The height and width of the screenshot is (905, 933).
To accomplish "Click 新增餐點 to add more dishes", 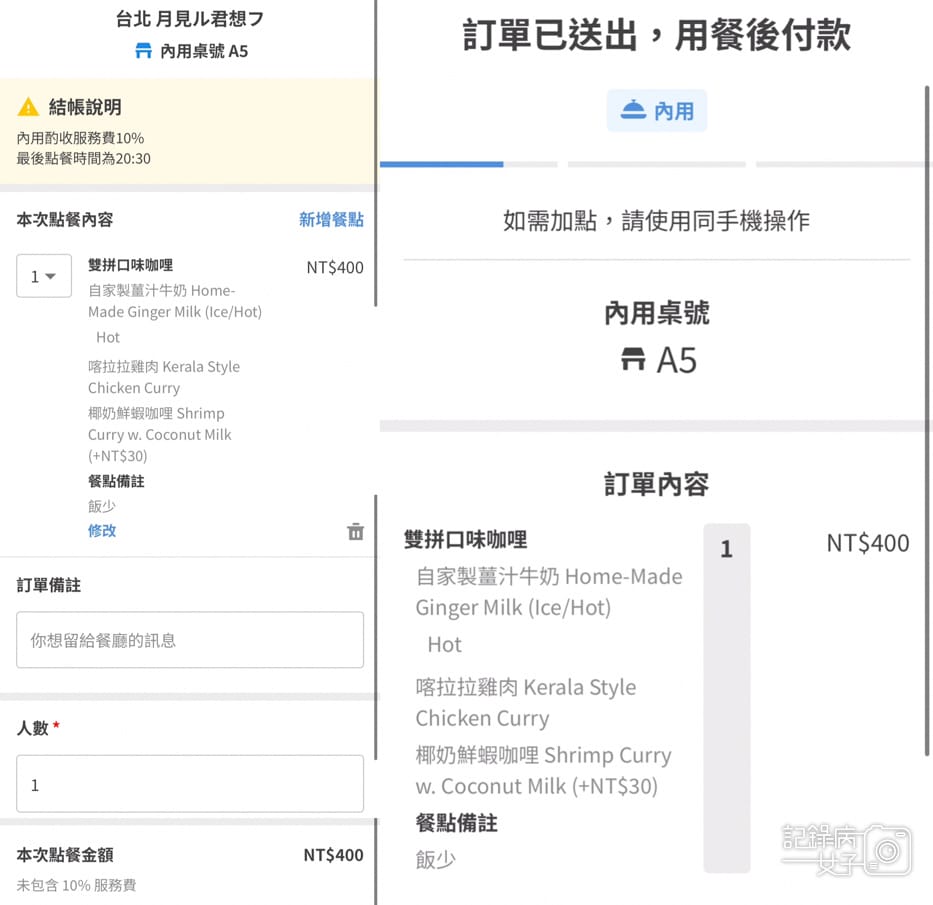I will (331, 219).
